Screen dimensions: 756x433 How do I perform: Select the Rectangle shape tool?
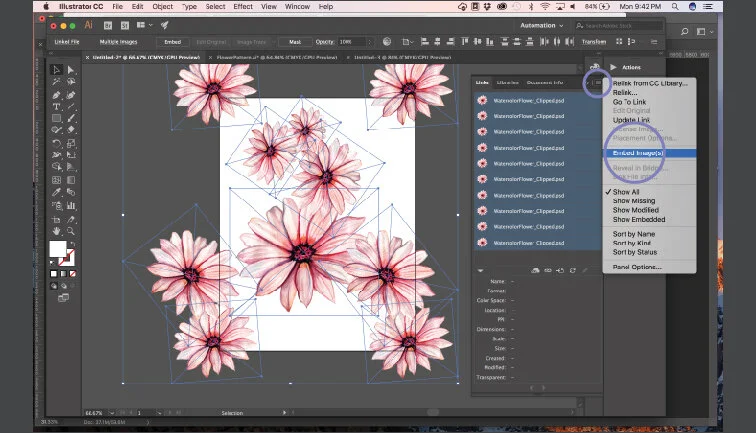56,118
